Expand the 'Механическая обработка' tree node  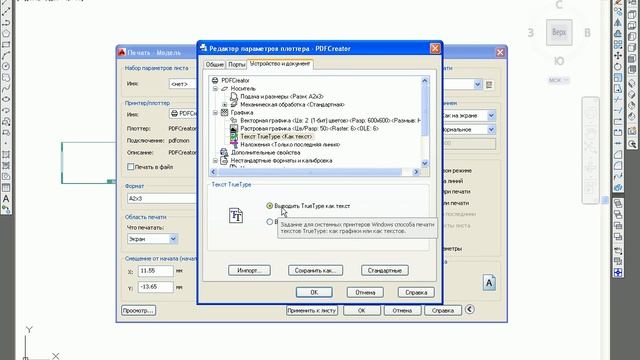224,104
